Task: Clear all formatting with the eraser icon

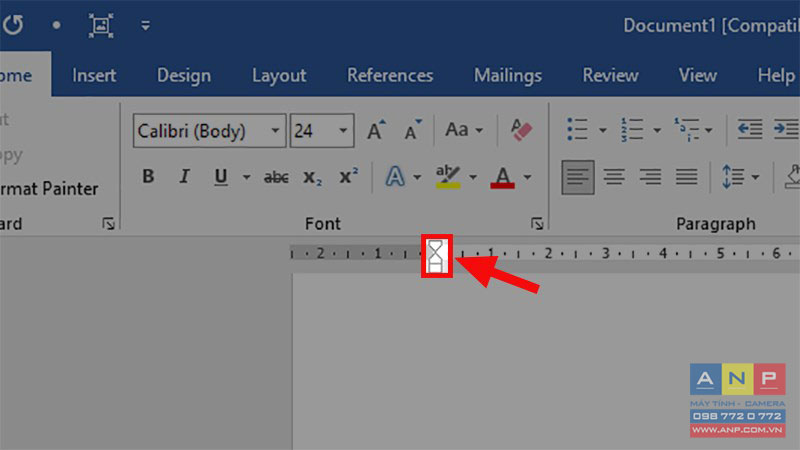Action: click(x=521, y=130)
